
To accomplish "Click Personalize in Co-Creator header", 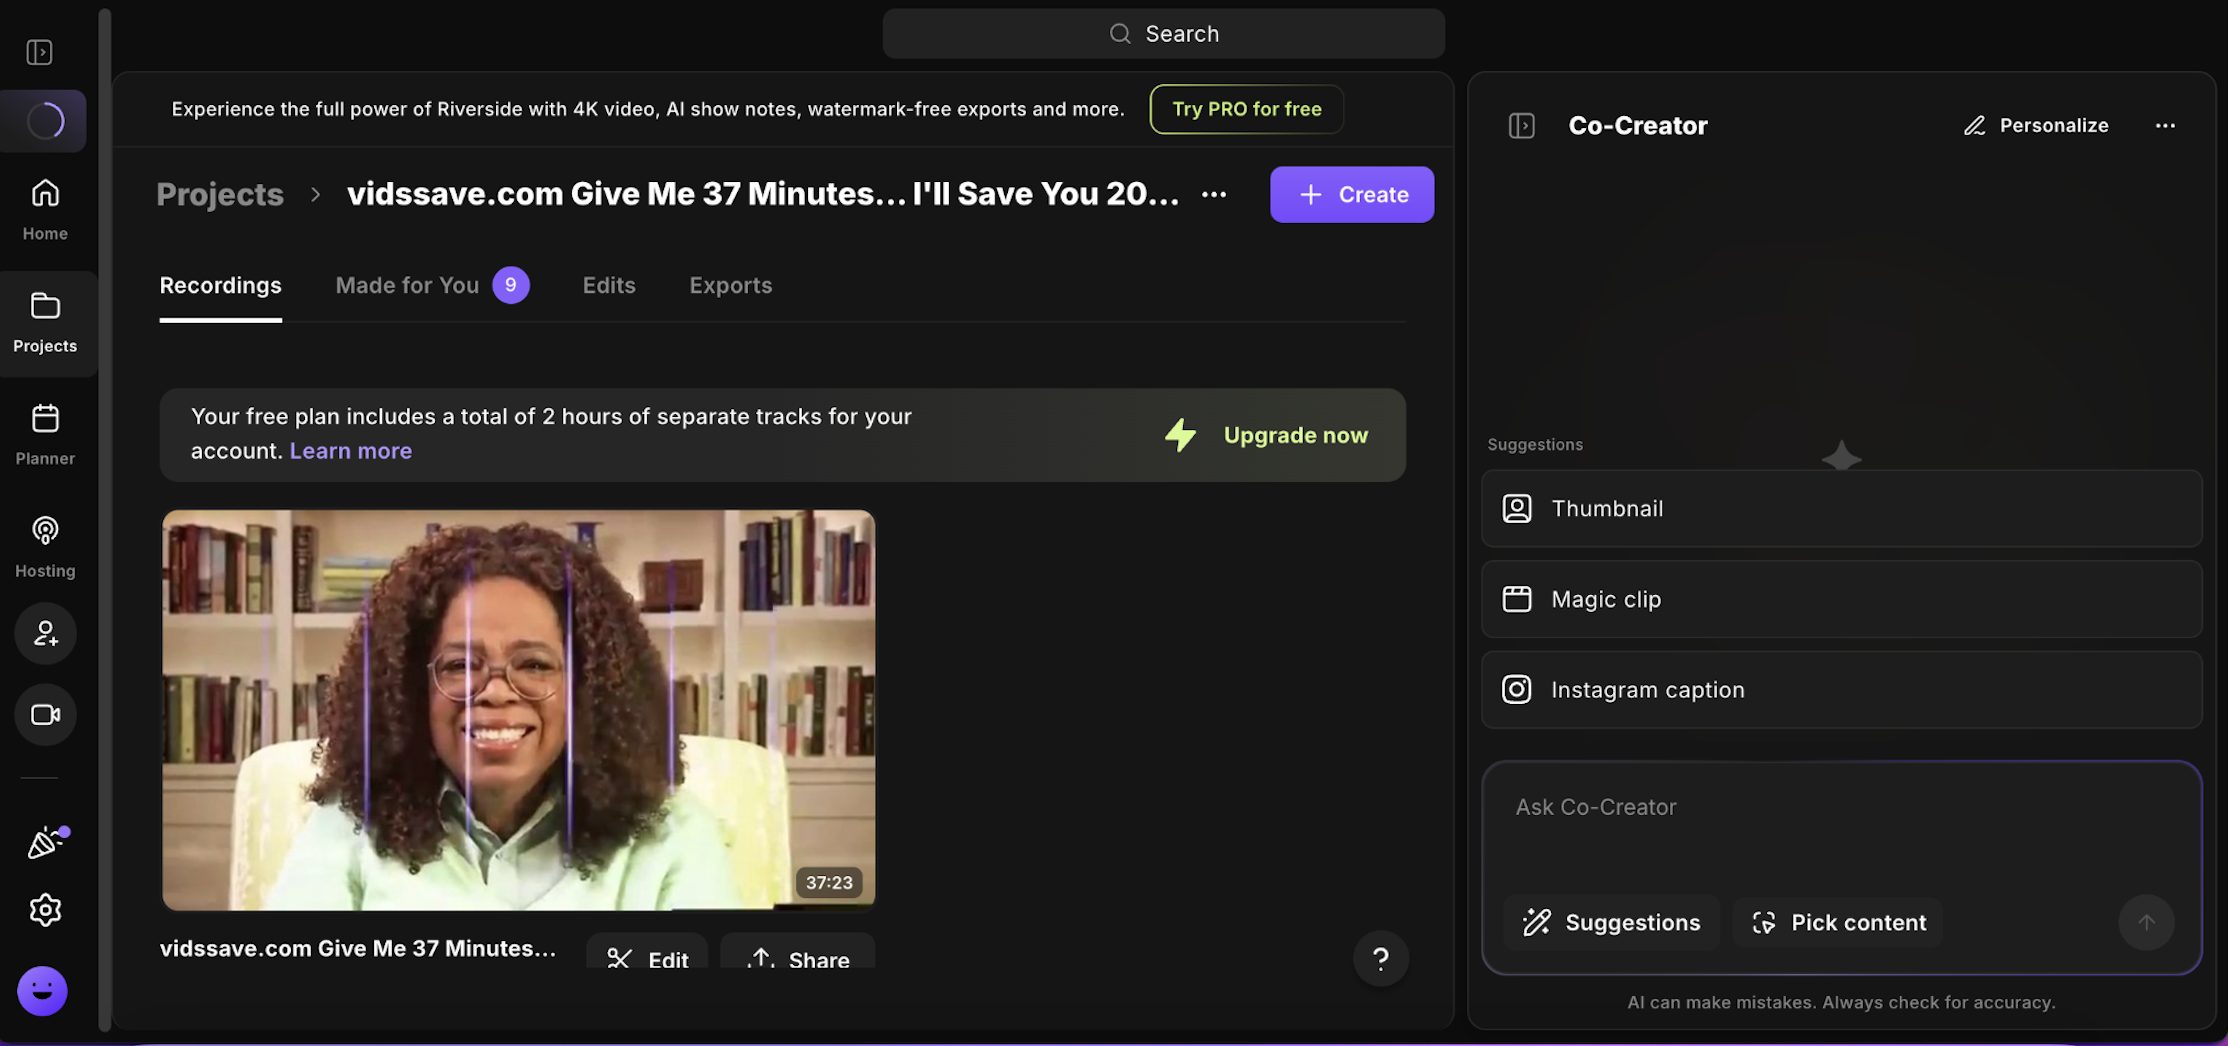I will coord(2036,125).
